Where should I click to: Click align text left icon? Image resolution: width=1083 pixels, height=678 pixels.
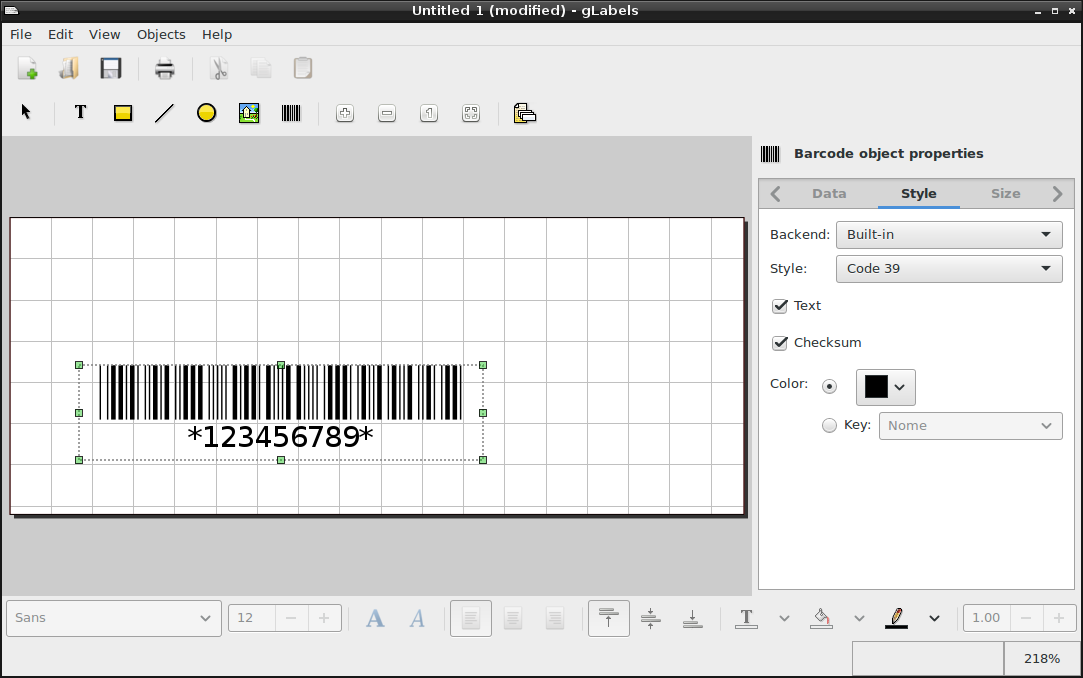(470, 618)
